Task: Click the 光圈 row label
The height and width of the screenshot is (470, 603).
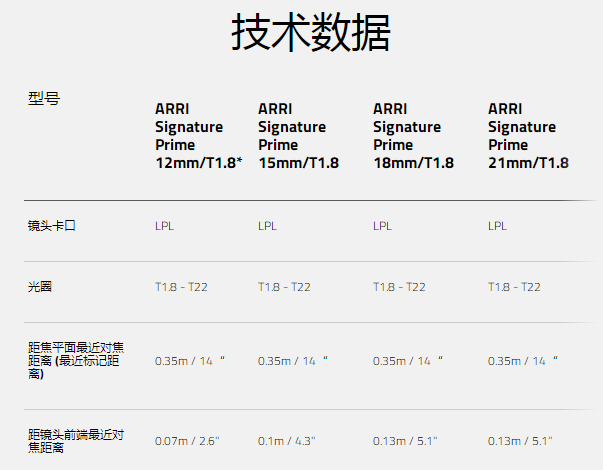Action: click(x=40, y=287)
